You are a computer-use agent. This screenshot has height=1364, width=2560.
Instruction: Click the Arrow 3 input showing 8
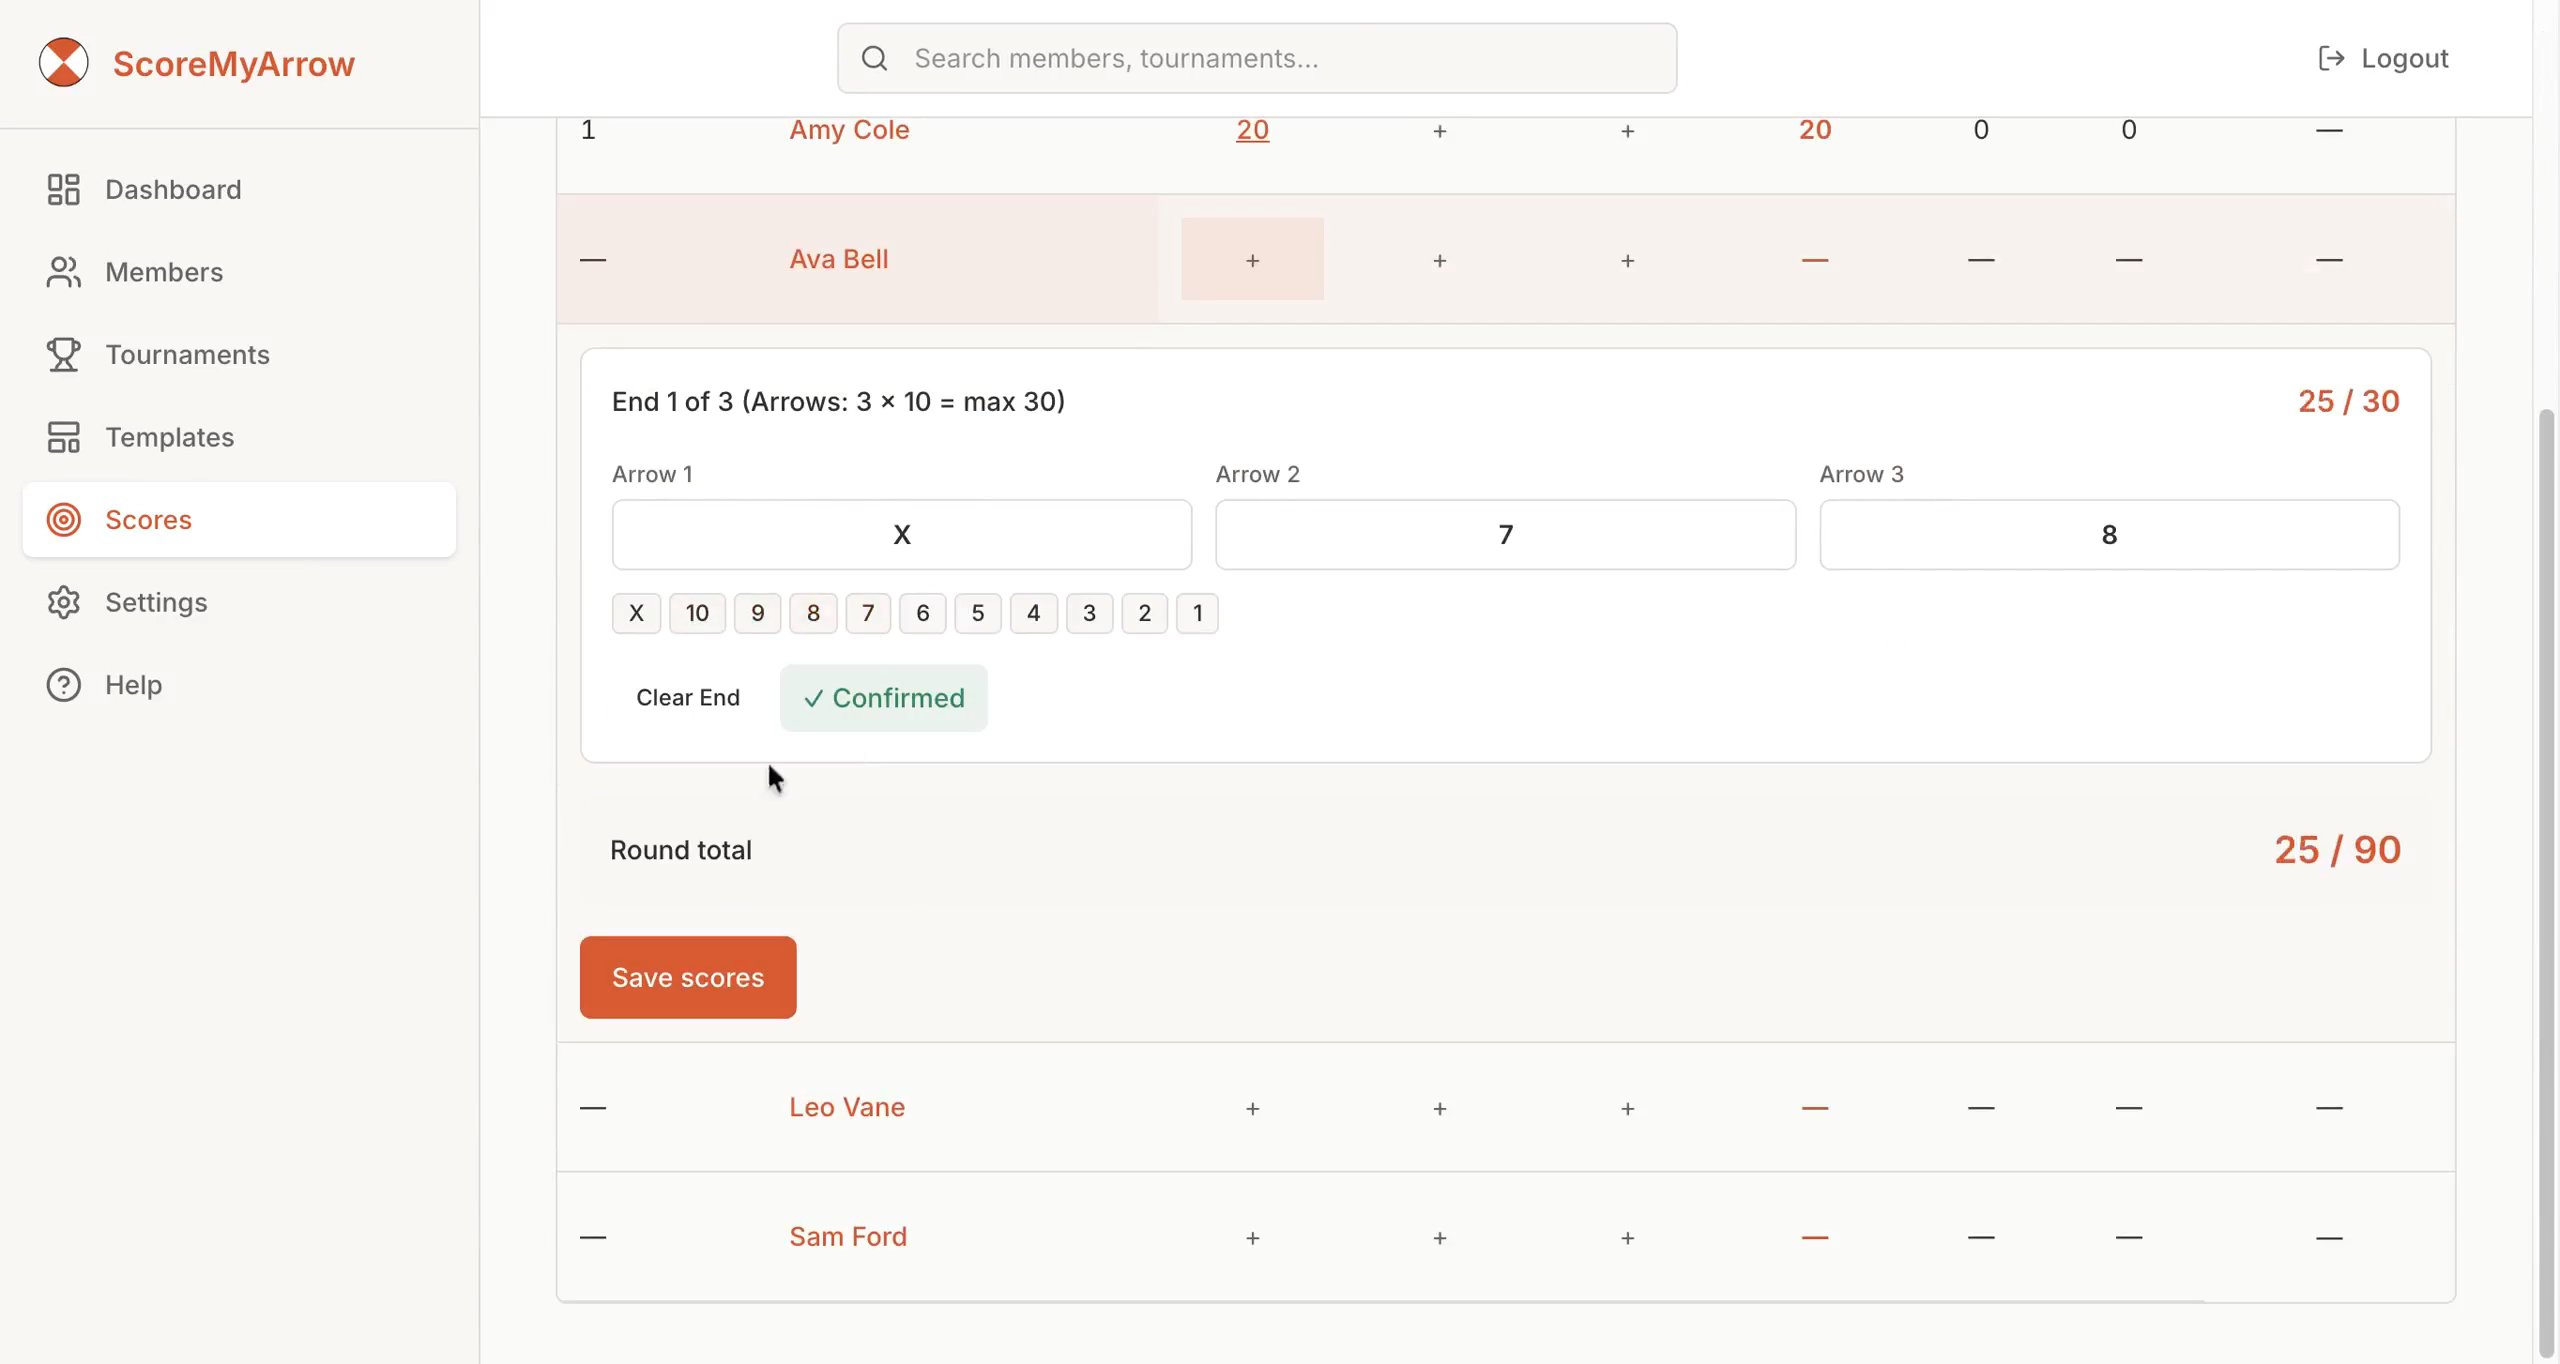click(2109, 535)
